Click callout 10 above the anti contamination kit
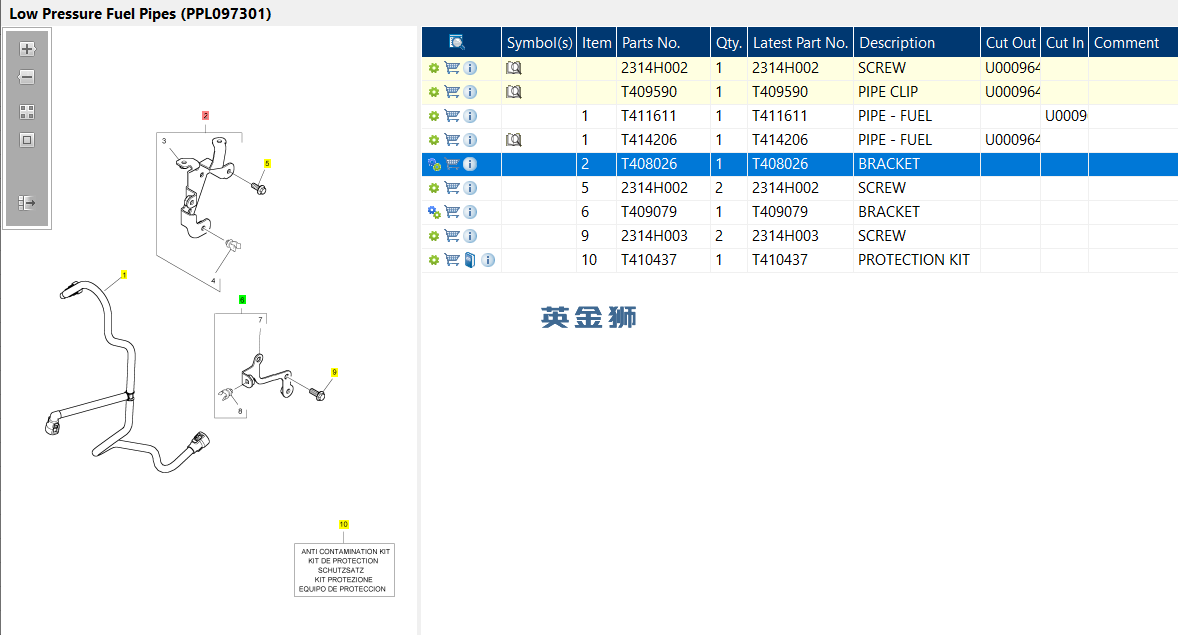 (343, 525)
